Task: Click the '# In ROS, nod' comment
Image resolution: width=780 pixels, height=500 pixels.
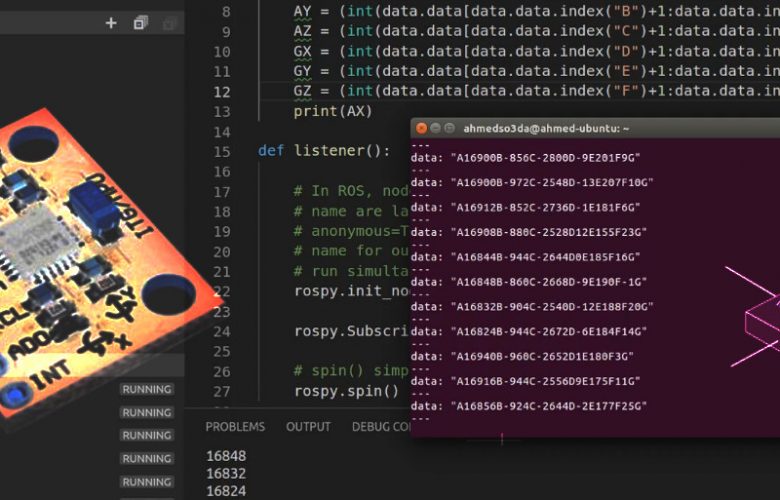Action: coord(351,191)
